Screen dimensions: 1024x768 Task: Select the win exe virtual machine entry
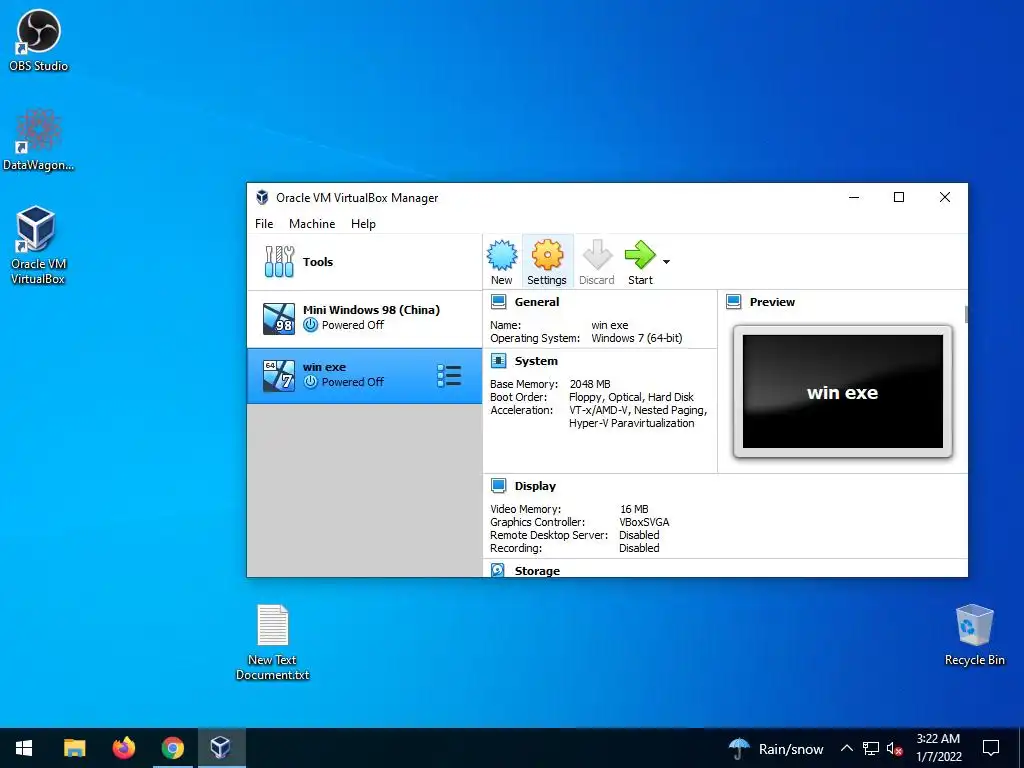(364, 376)
